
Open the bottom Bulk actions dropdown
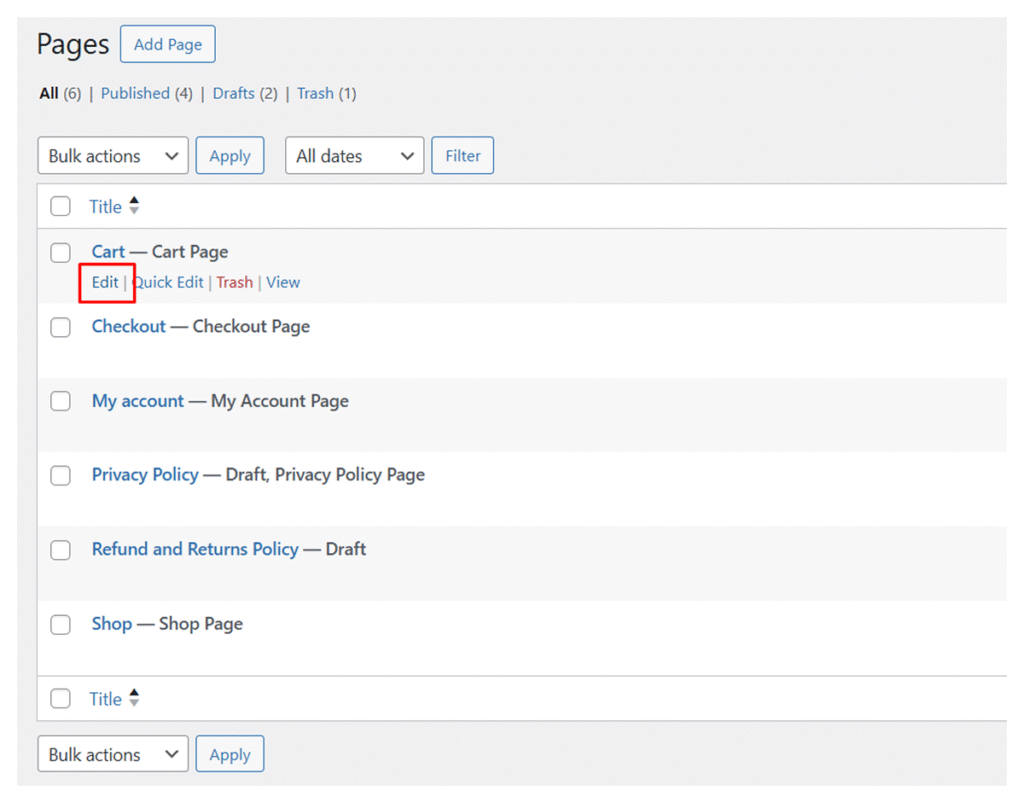(112, 755)
